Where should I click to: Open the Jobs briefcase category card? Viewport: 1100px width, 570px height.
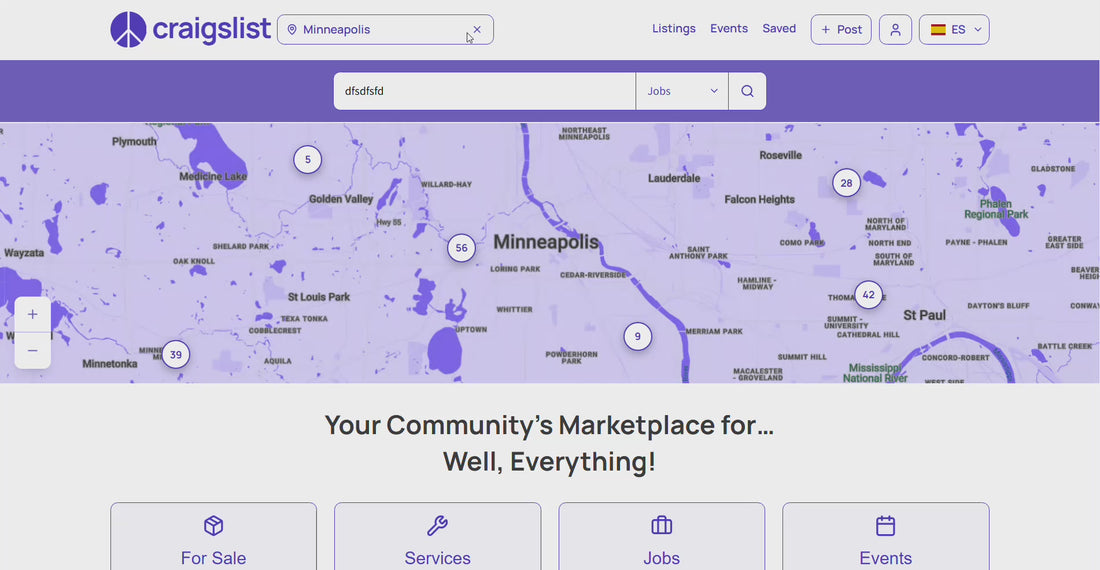click(662, 536)
